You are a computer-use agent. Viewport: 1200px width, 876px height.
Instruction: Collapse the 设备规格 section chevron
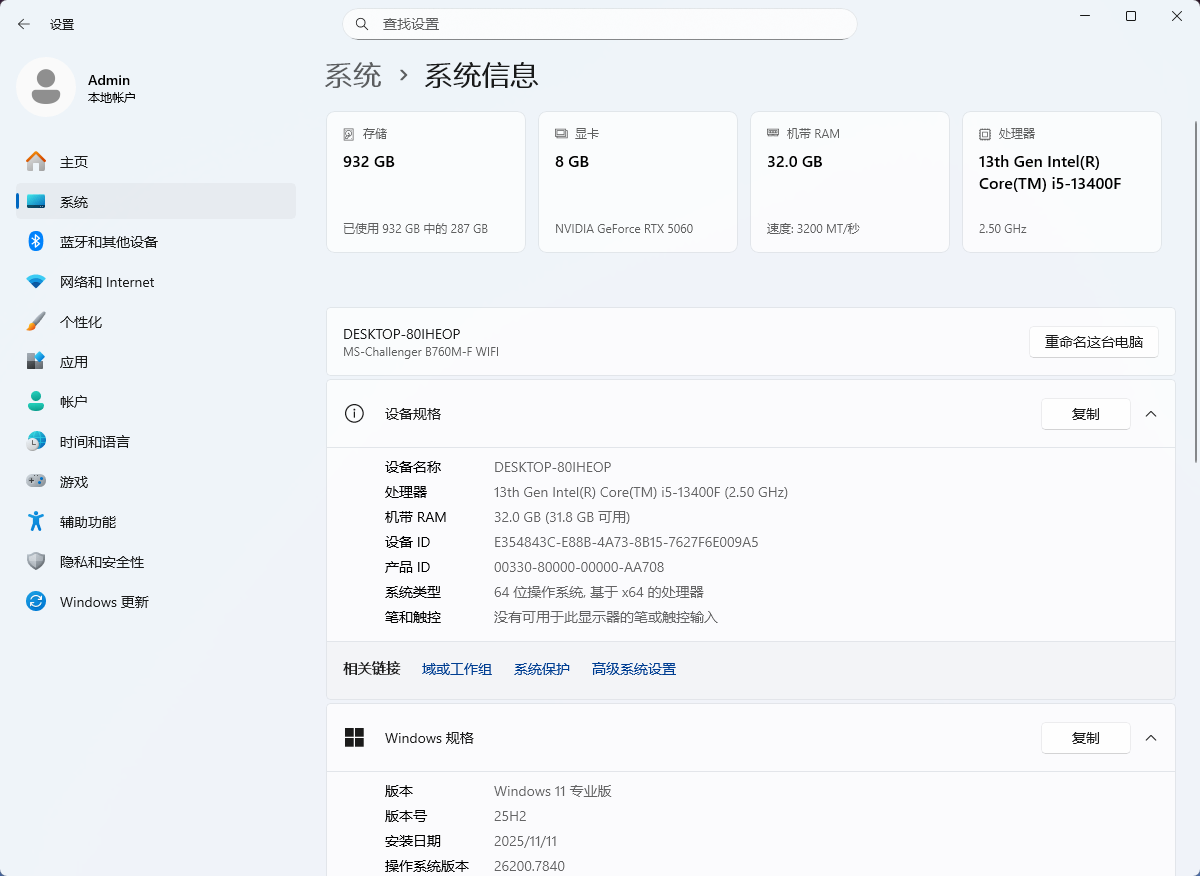tap(1151, 414)
